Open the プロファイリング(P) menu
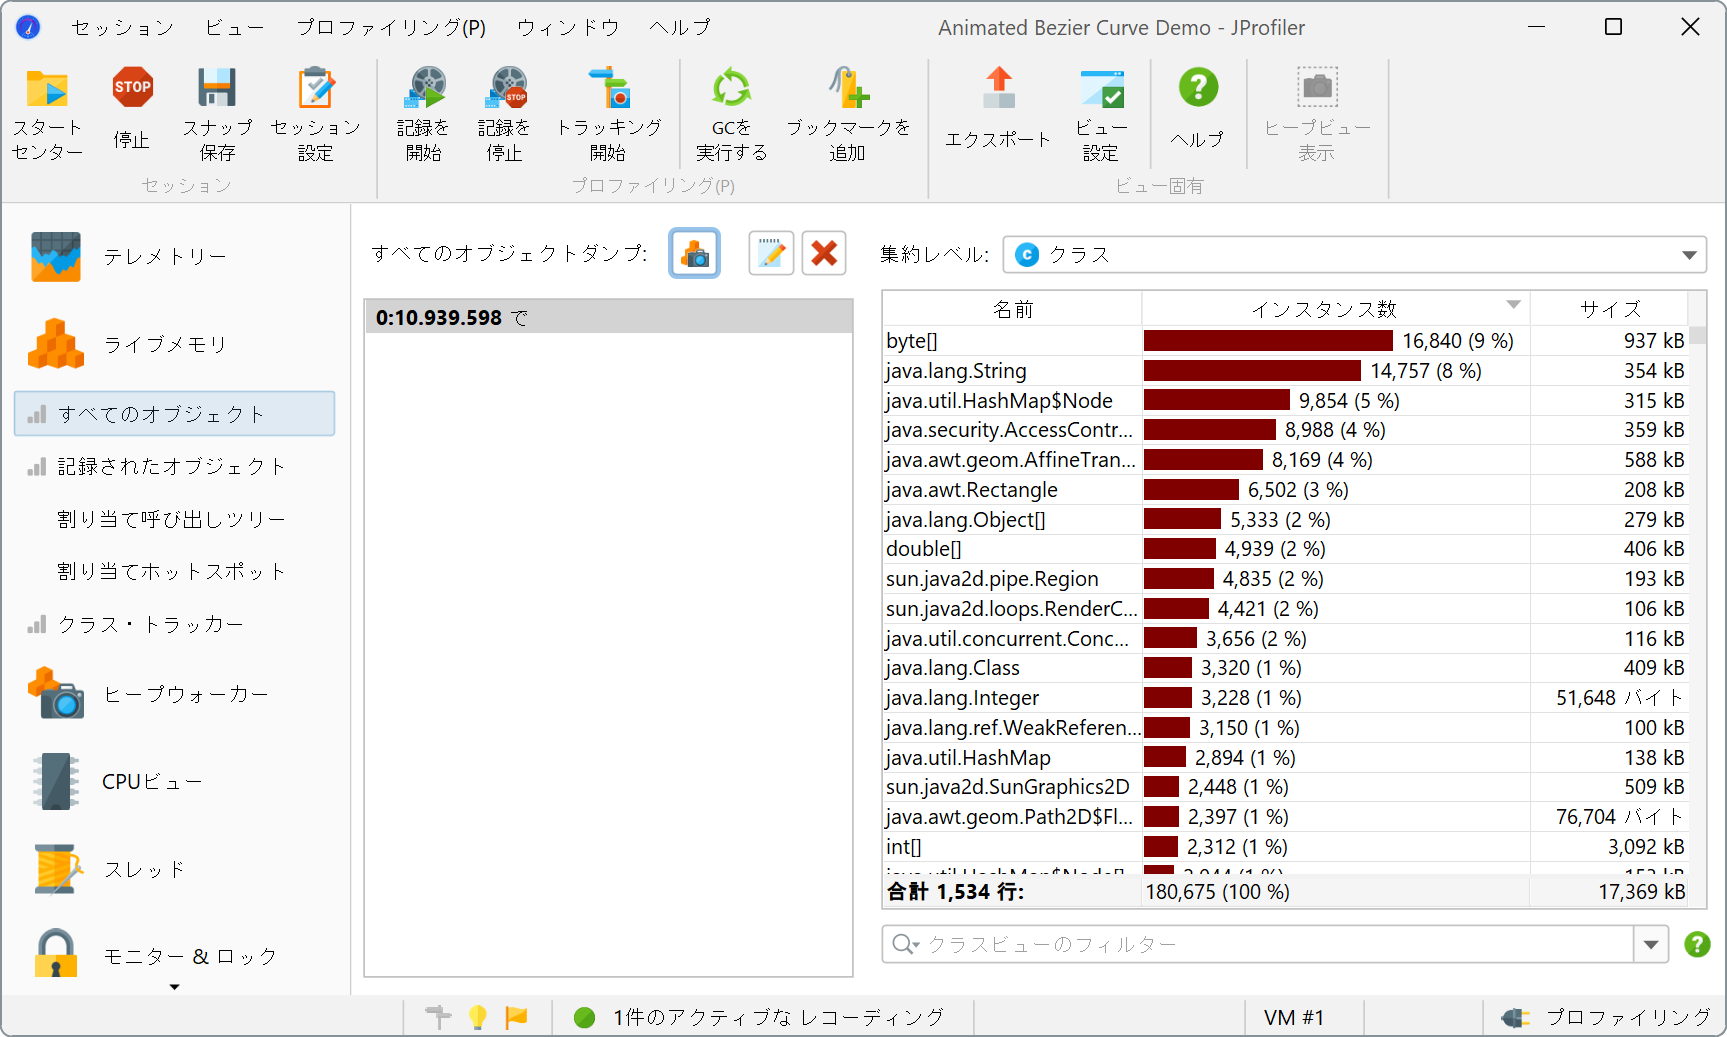The width and height of the screenshot is (1727, 1037). coord(391,28)
